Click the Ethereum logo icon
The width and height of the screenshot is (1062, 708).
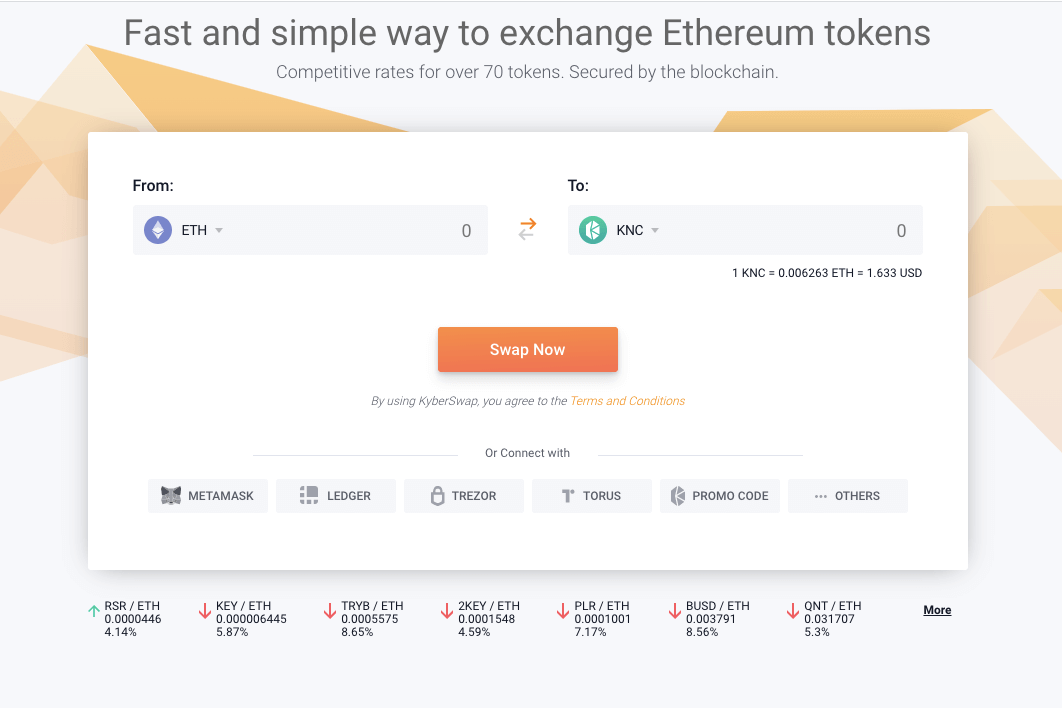click(158, 230)
